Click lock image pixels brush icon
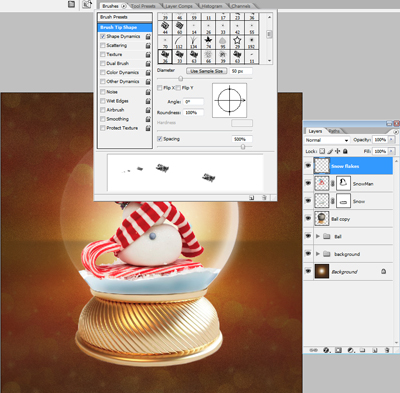This screenshot has width=400, height=393. (330, 151)
